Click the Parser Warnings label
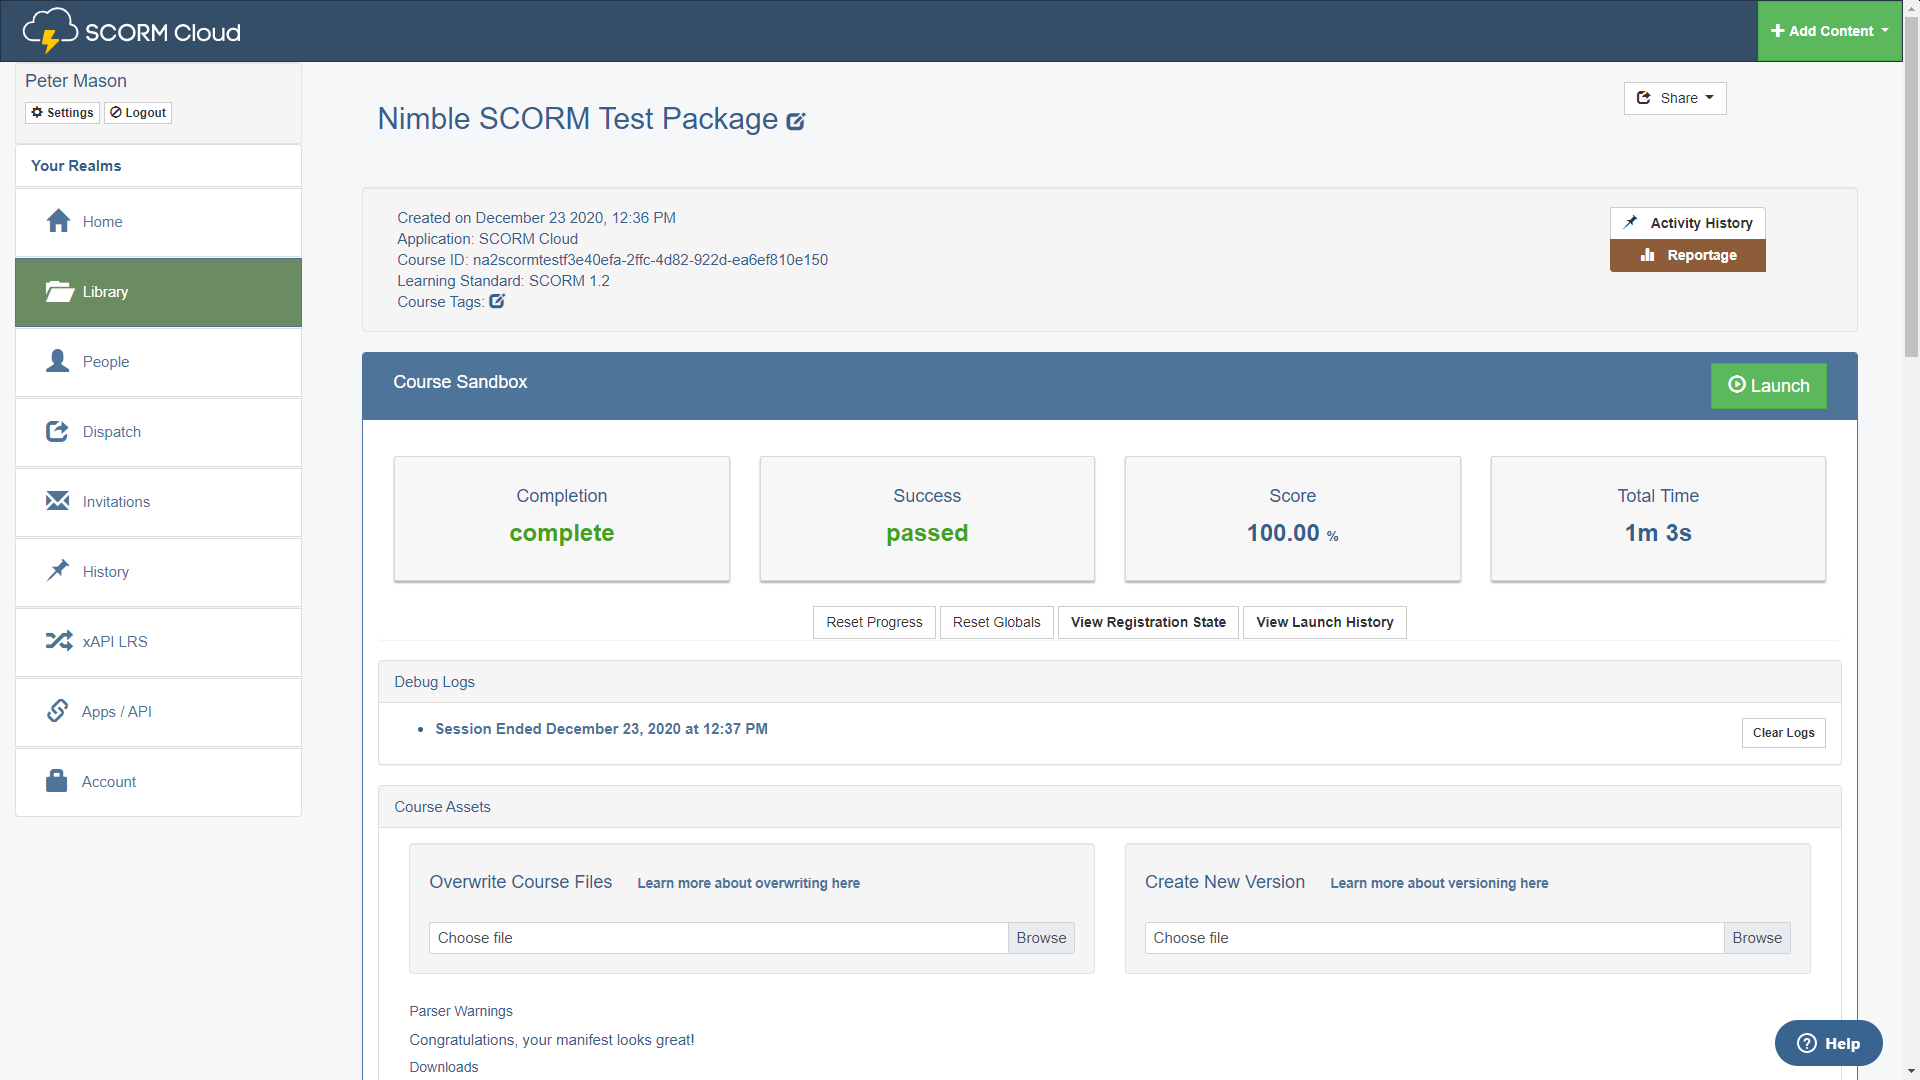The width and height of the screenshot is (1920, 1080). point(461,1011)
